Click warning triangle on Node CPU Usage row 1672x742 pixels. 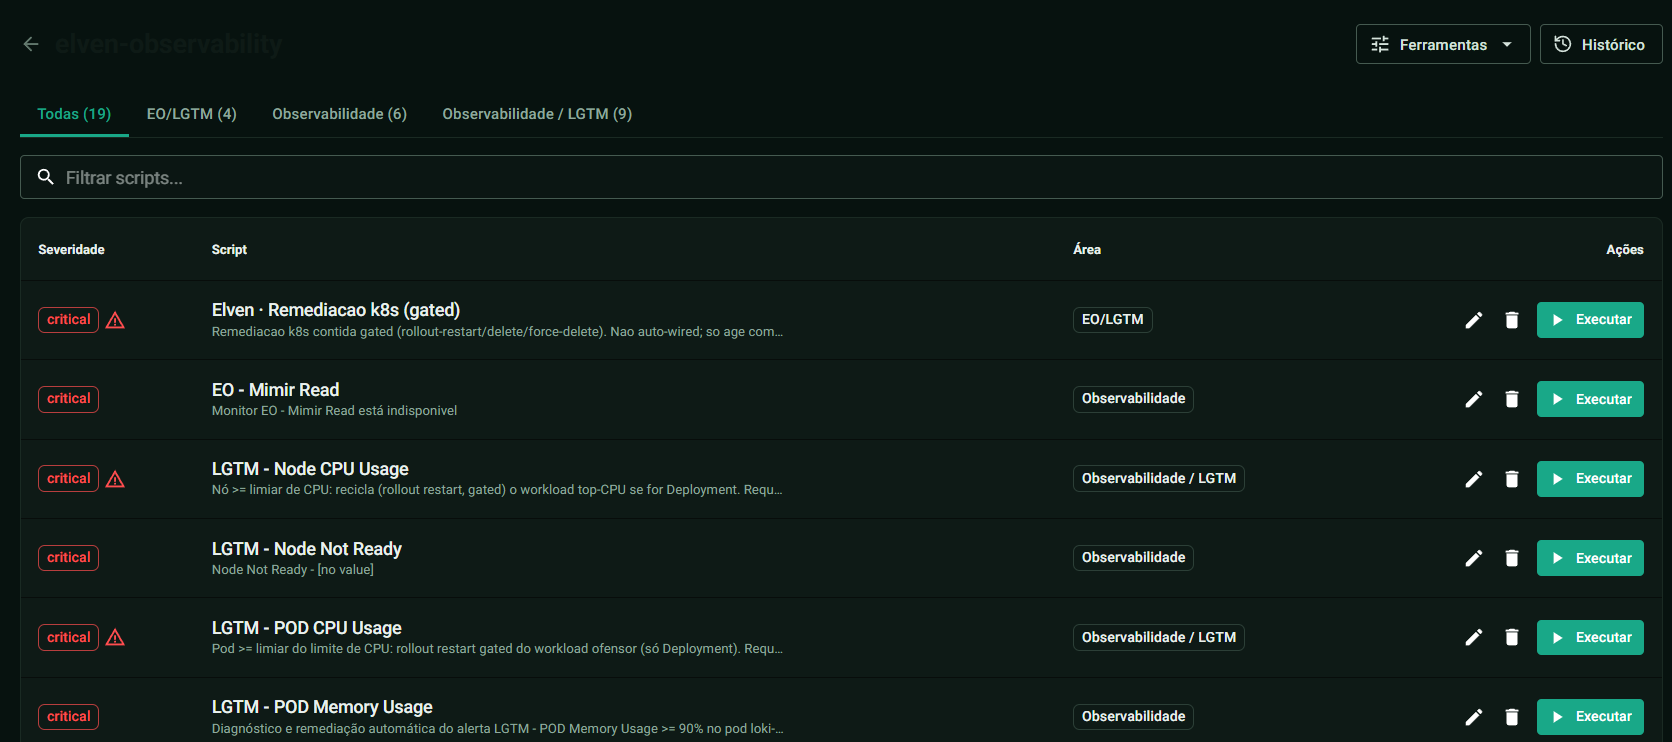point(115,479)
